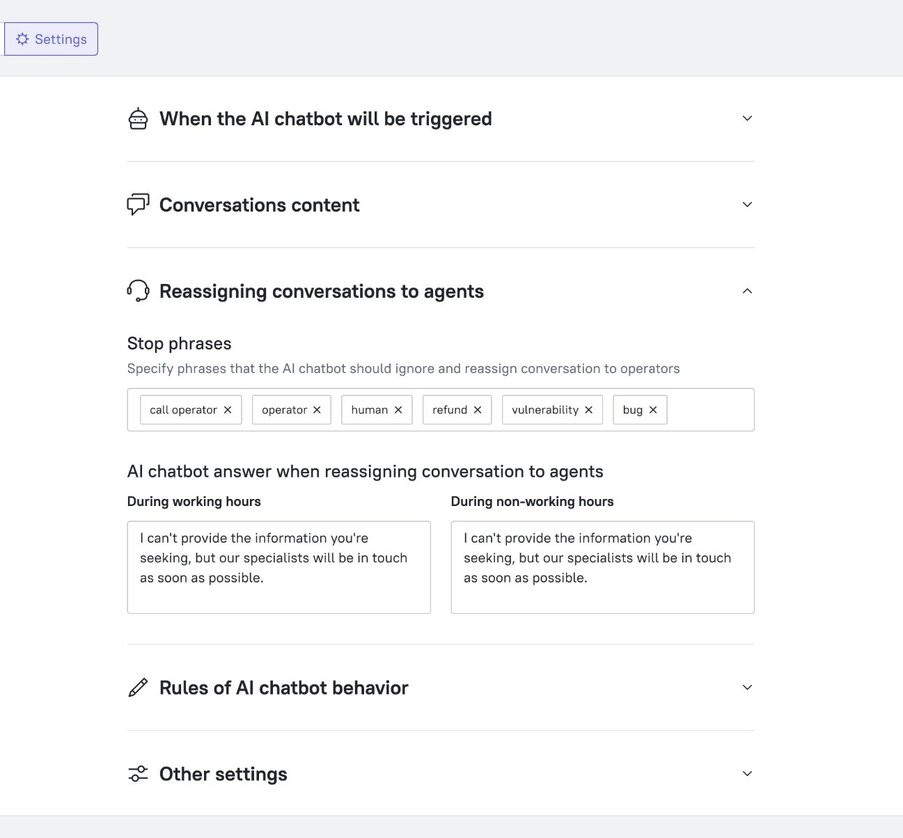This screenshot has width=903, height=838.
Task: Click the pencil icon beside Rules heading
Action: coord(138,688)
